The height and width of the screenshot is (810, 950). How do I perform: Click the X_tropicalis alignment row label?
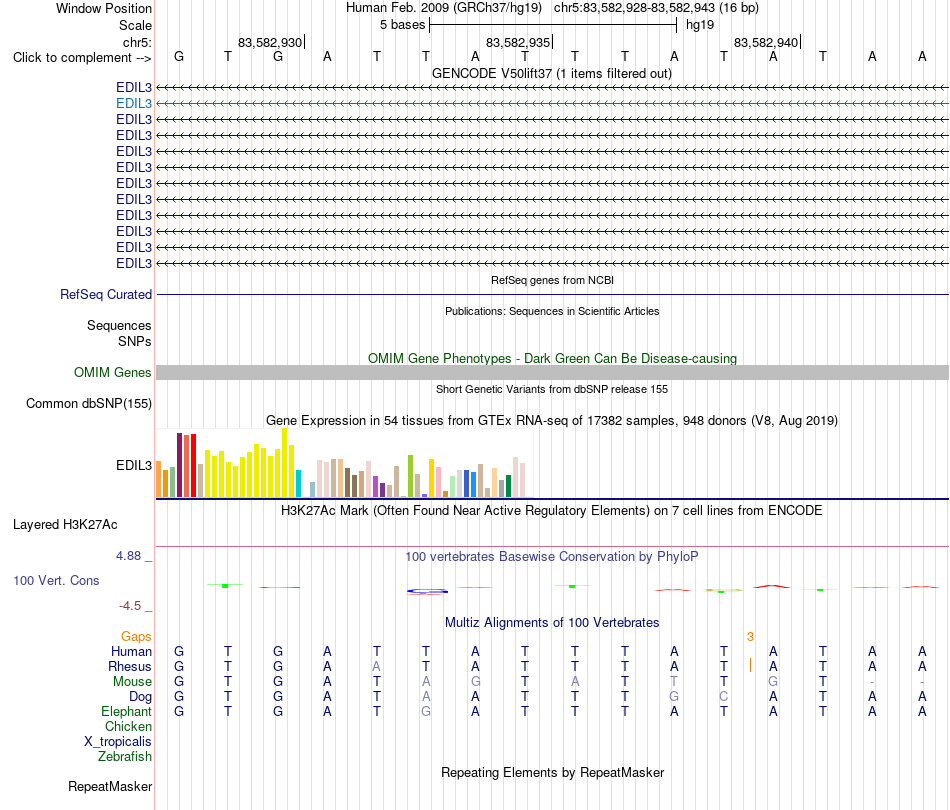(x=118, y=742)
